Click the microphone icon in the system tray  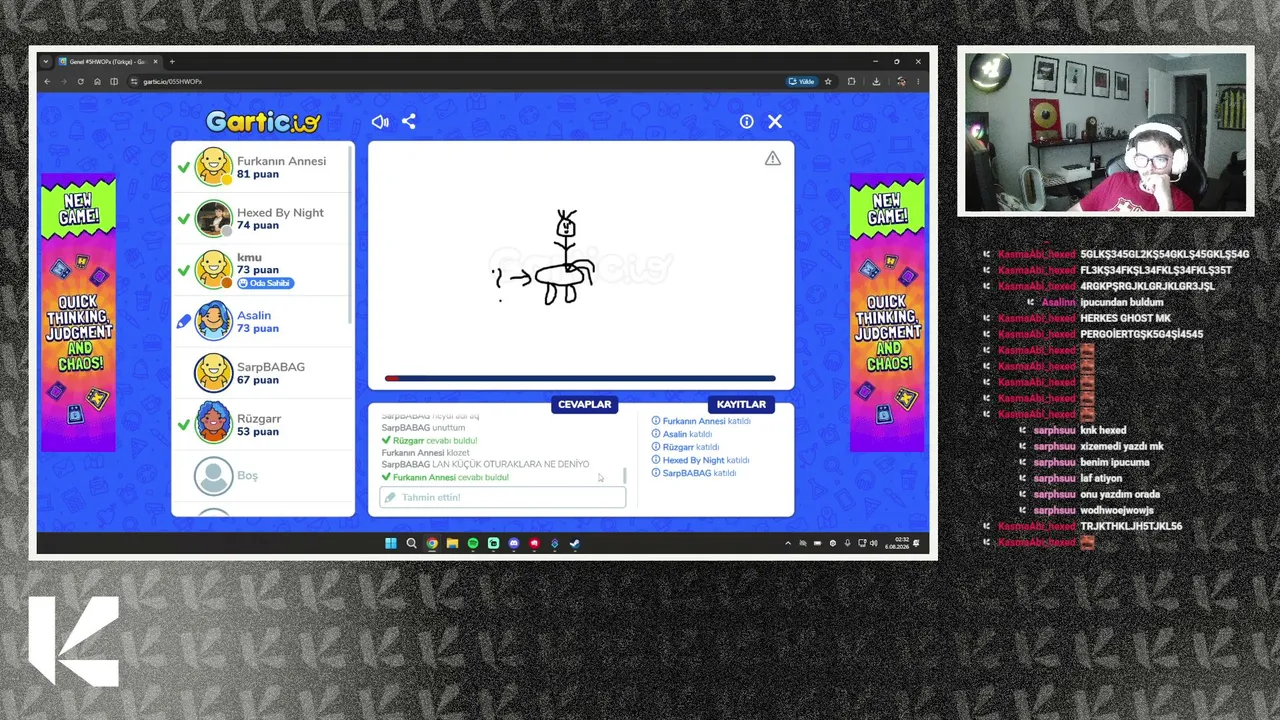[847, 543]
